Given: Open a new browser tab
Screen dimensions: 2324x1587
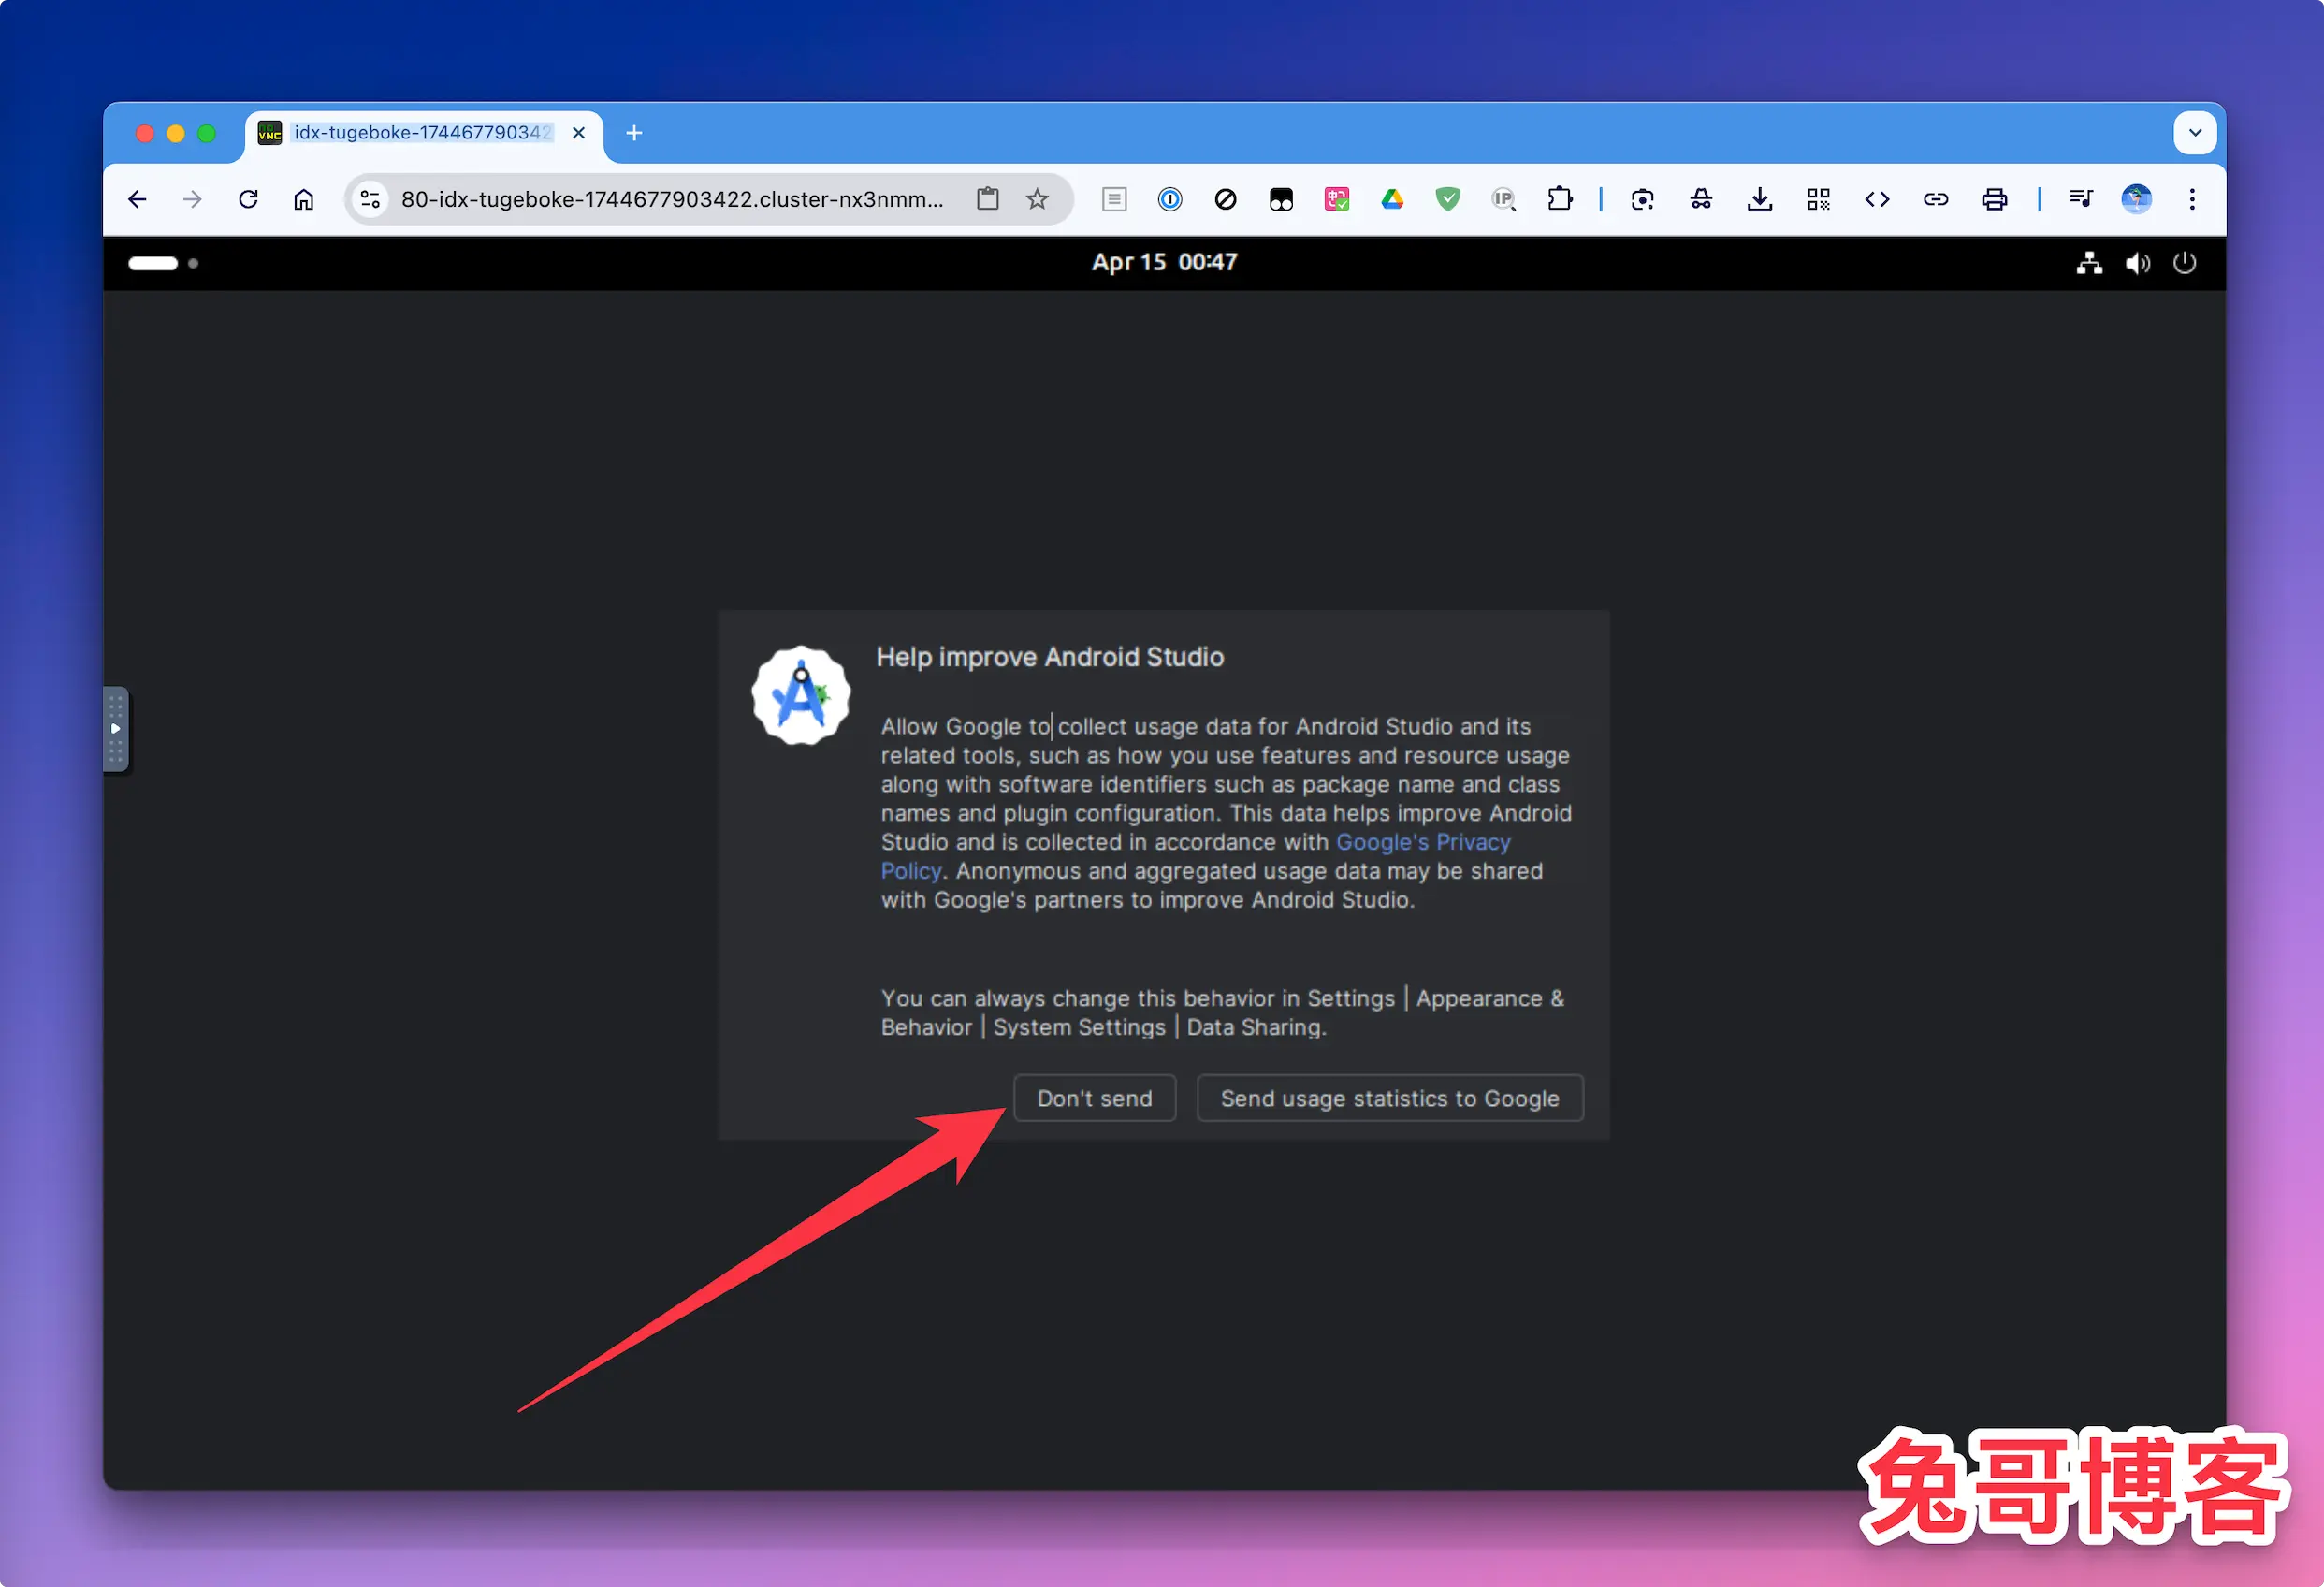Looking at the screenshot, I should (634, 133).
